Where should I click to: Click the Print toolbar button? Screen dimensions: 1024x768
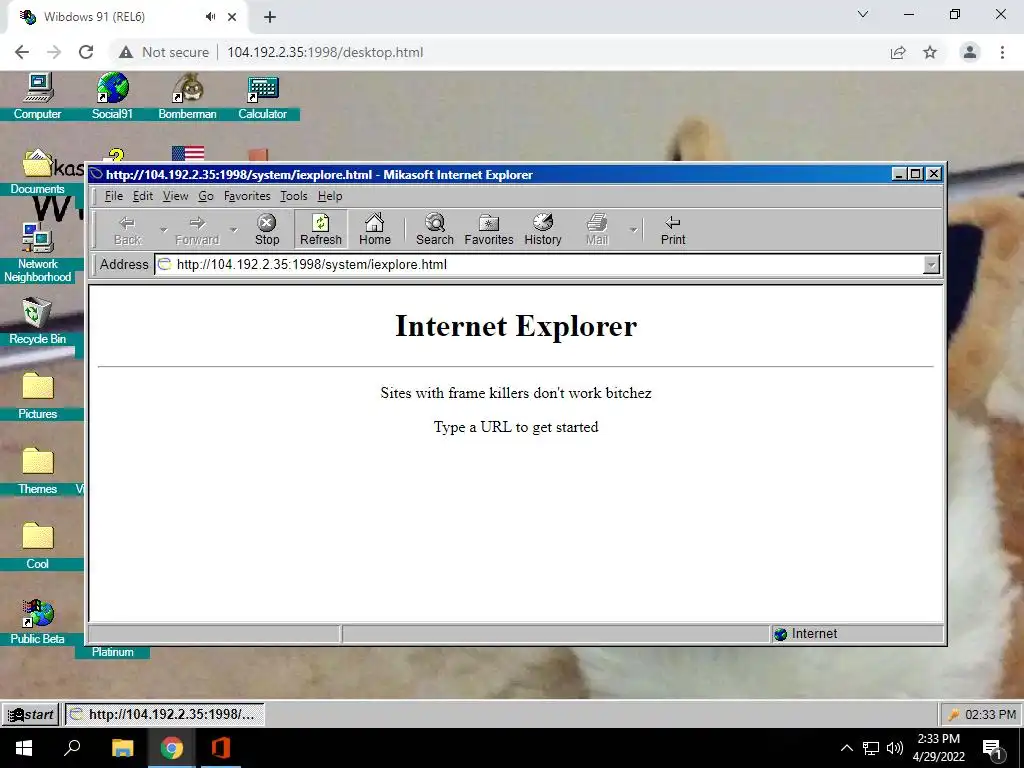pyautogui.click(x=673, y=230)
